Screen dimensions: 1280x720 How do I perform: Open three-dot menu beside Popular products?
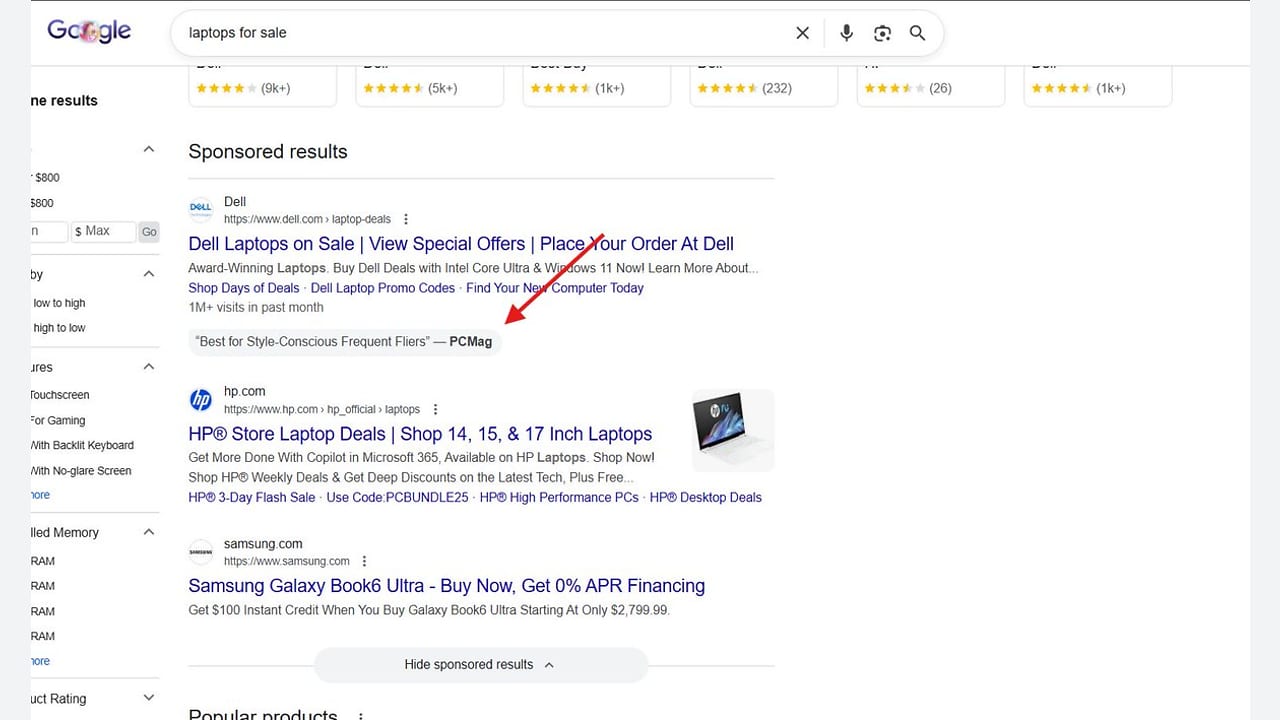tap(361, 716)
